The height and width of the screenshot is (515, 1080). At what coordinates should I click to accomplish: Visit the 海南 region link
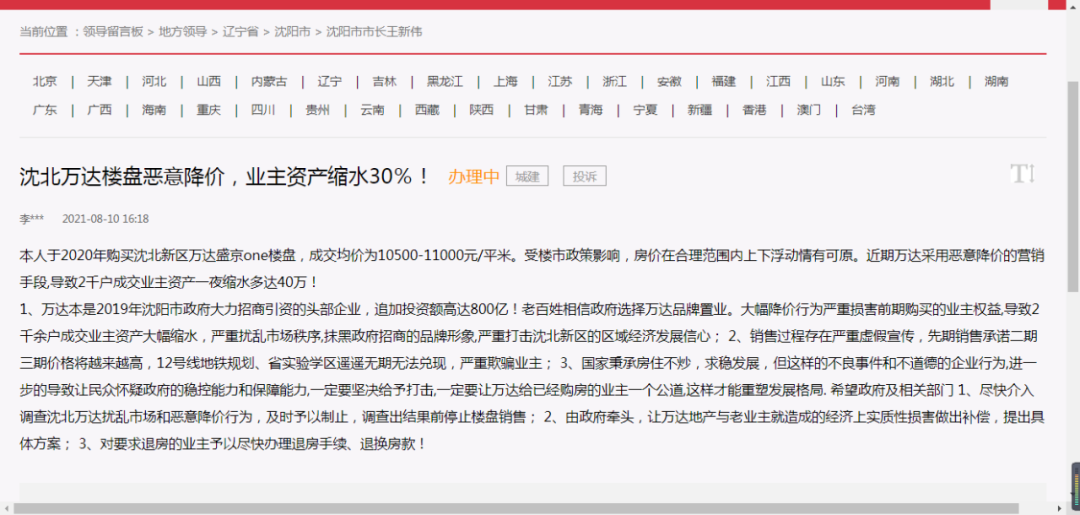coord(154,109)
